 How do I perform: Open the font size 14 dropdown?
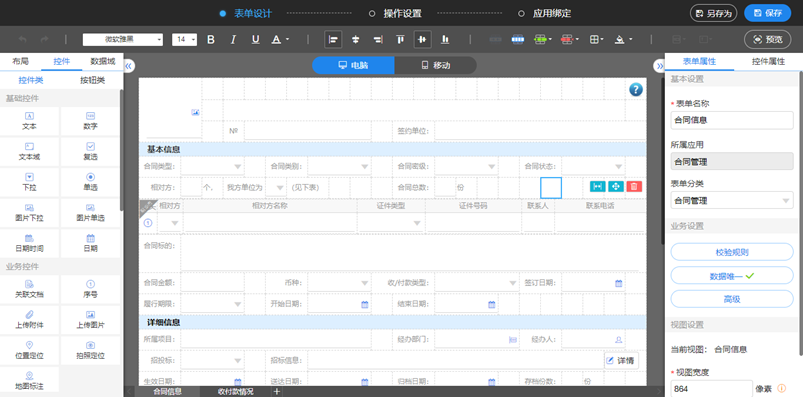[184, 39]
